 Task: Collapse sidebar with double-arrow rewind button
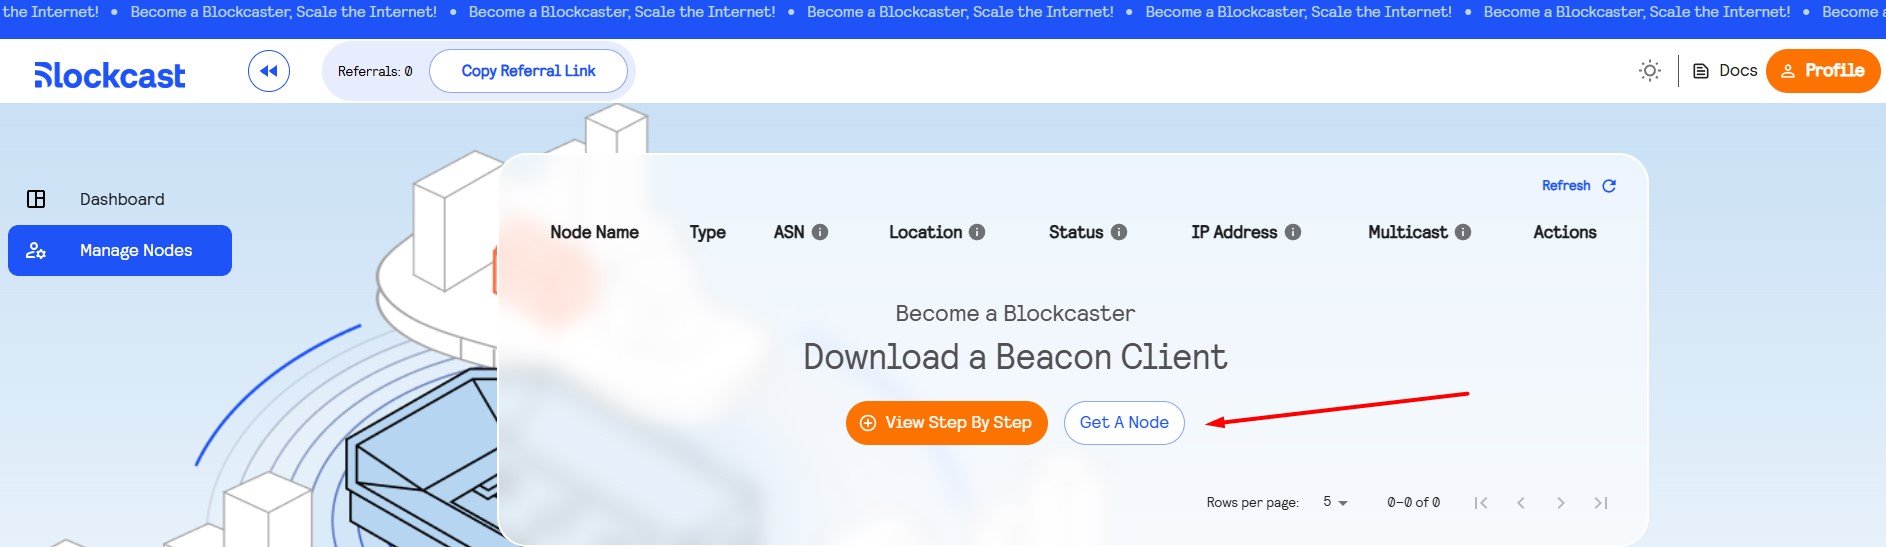[x=269, y=71]
